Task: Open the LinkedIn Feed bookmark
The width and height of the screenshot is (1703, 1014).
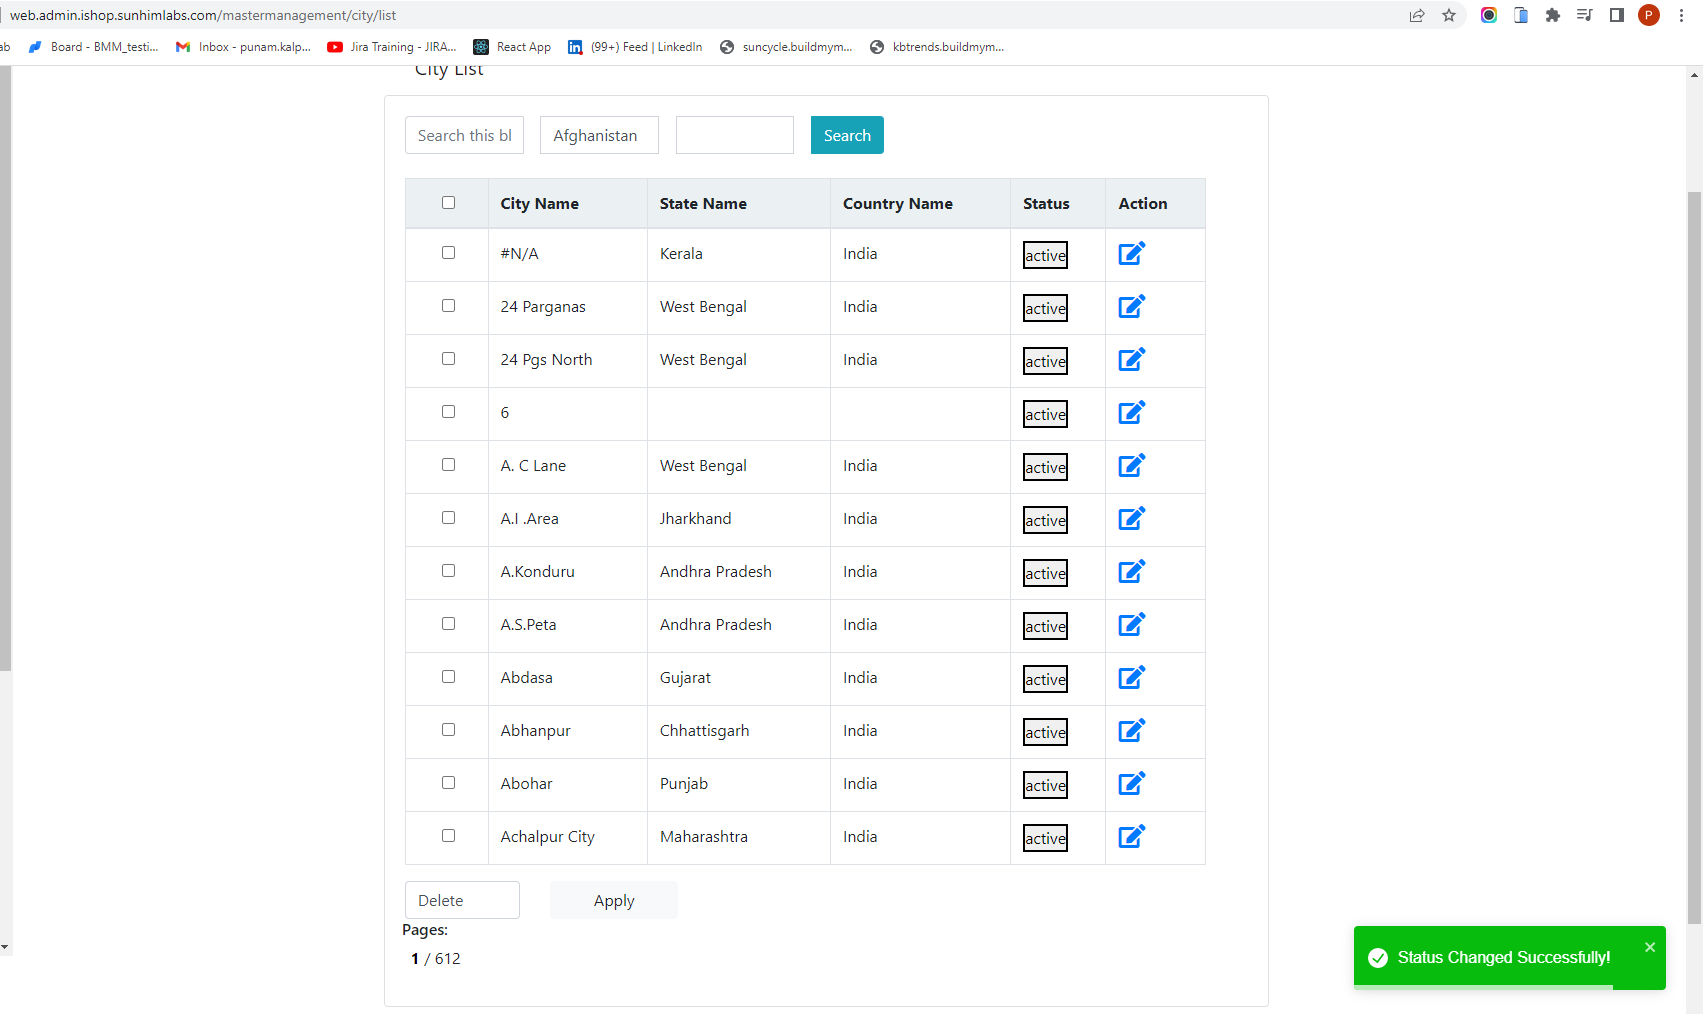Action: tap(635, 47)
